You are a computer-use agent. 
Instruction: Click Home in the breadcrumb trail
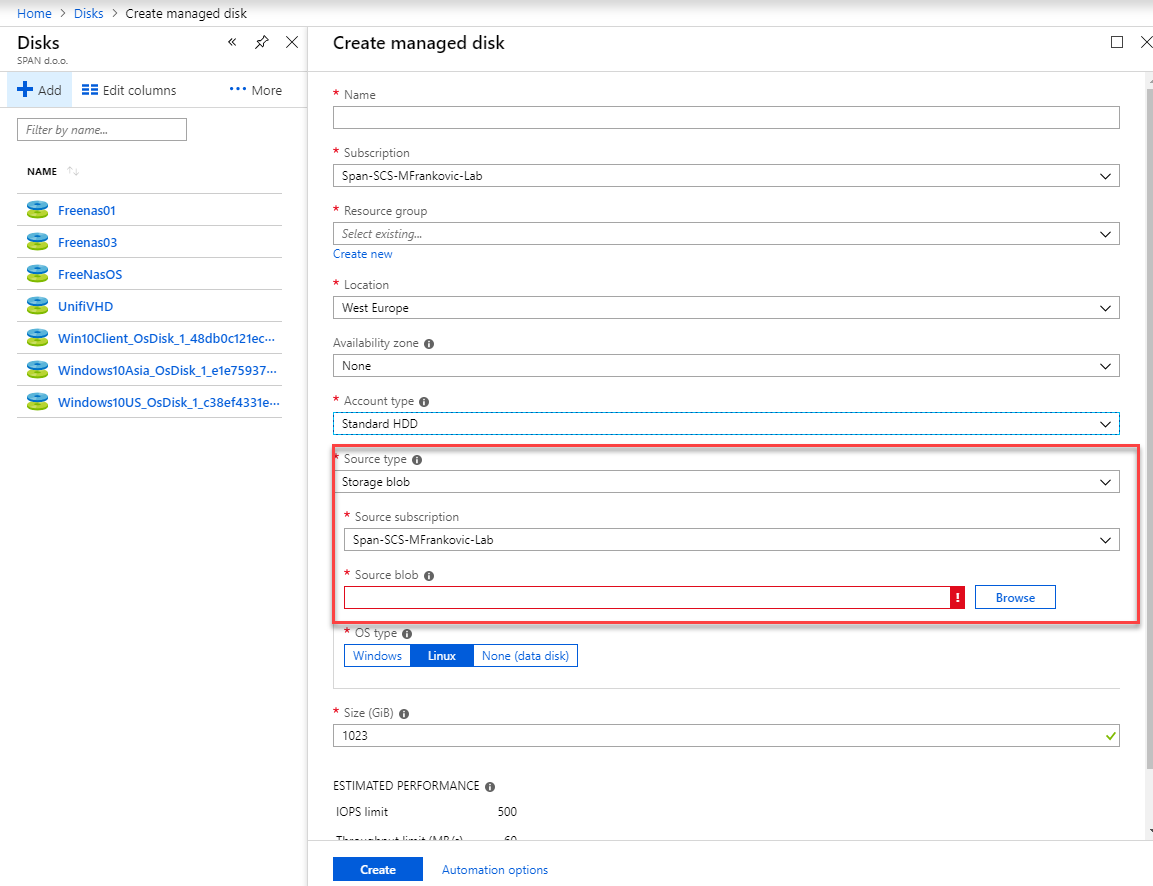tap(35, 13)
